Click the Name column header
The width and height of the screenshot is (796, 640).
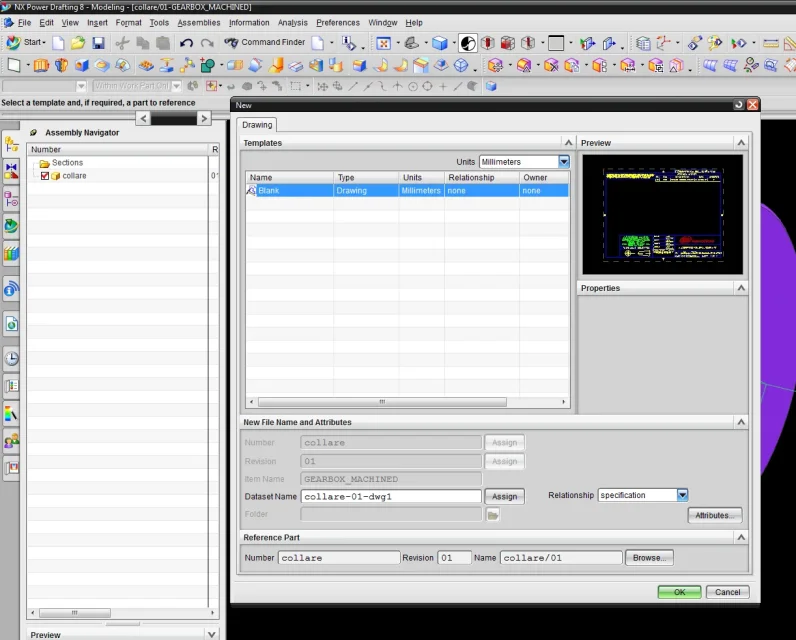(x=289, y=178)
